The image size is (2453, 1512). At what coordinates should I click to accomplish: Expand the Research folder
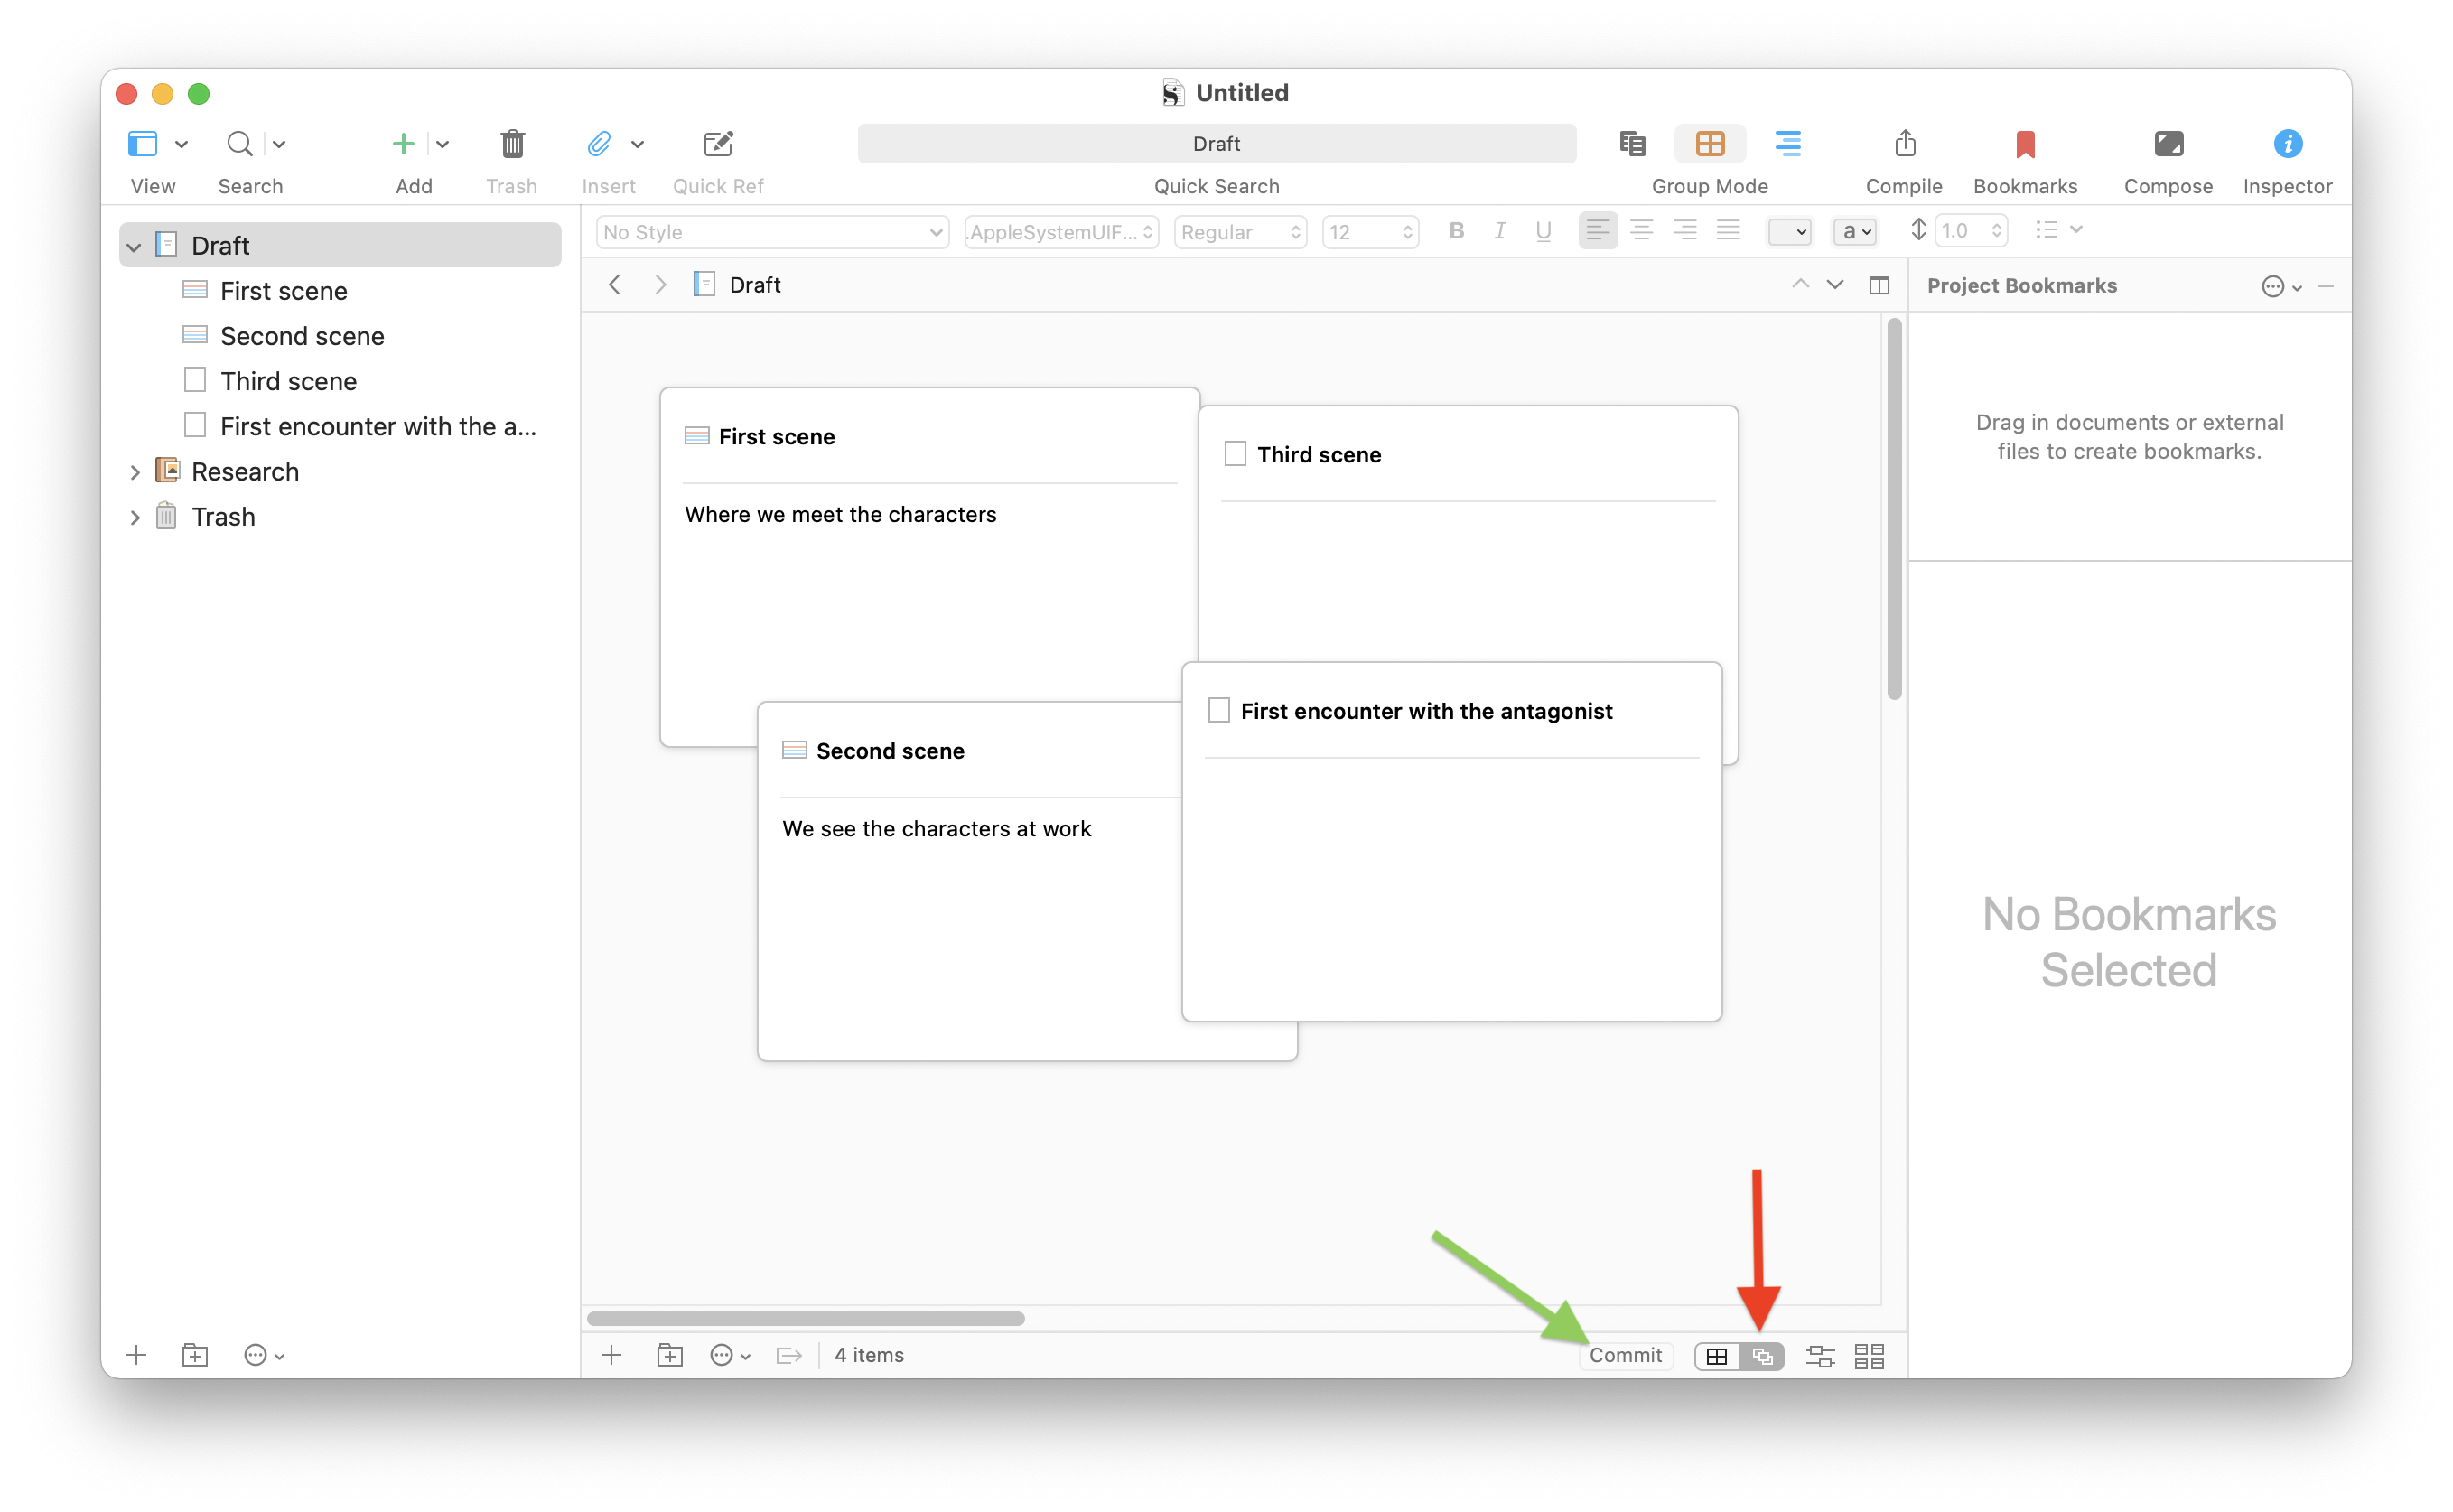pos(134,472)
